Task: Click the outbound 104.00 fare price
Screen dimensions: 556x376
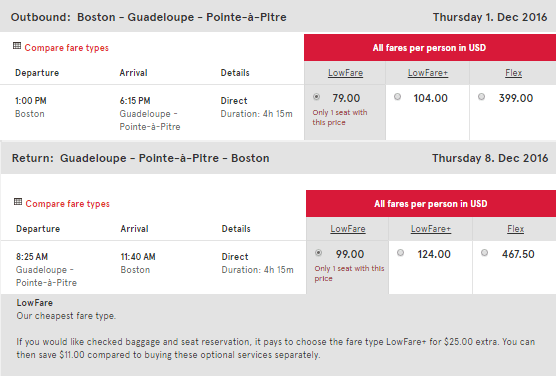Action: [x=430, y=98]
